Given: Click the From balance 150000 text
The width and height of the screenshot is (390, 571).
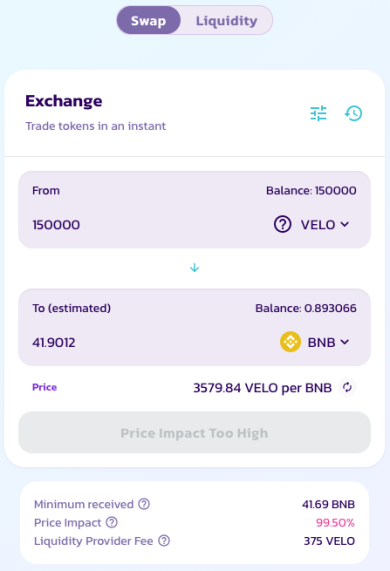Looking at the screenshot, I should click(x=311, y=190).
